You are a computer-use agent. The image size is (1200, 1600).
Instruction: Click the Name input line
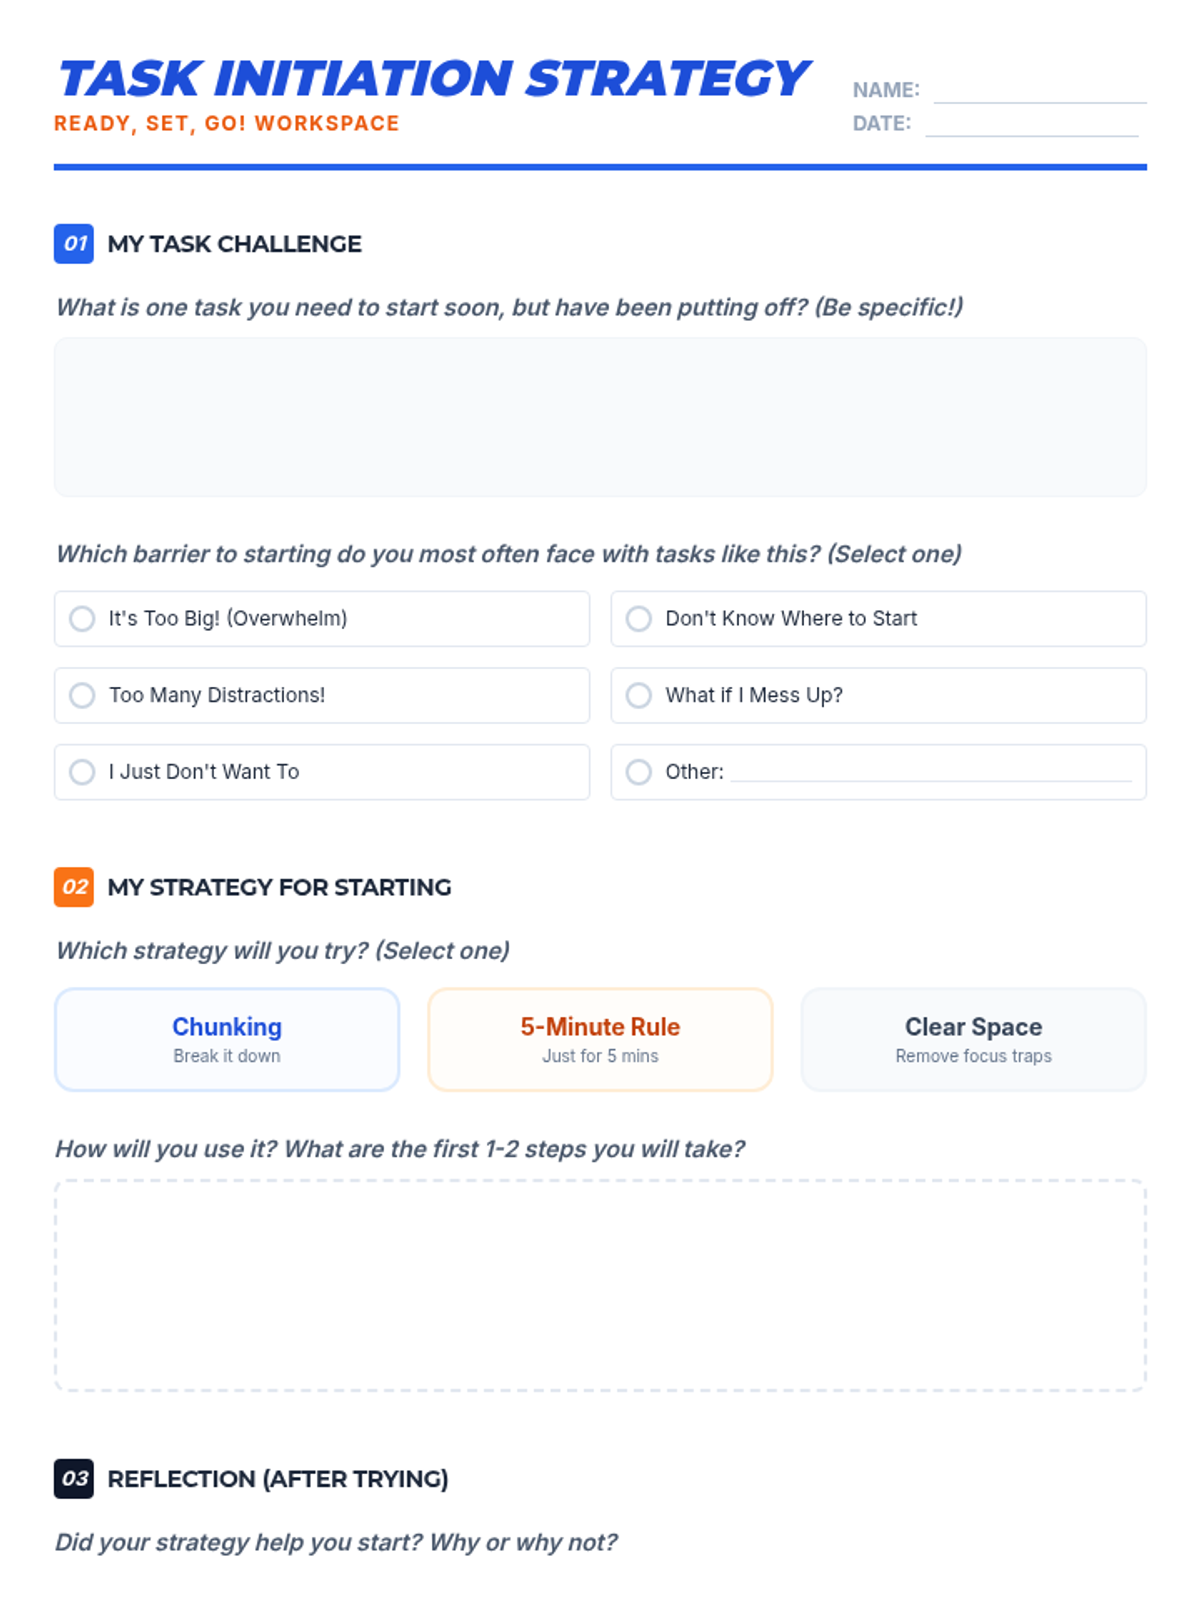click(1040, 90)
